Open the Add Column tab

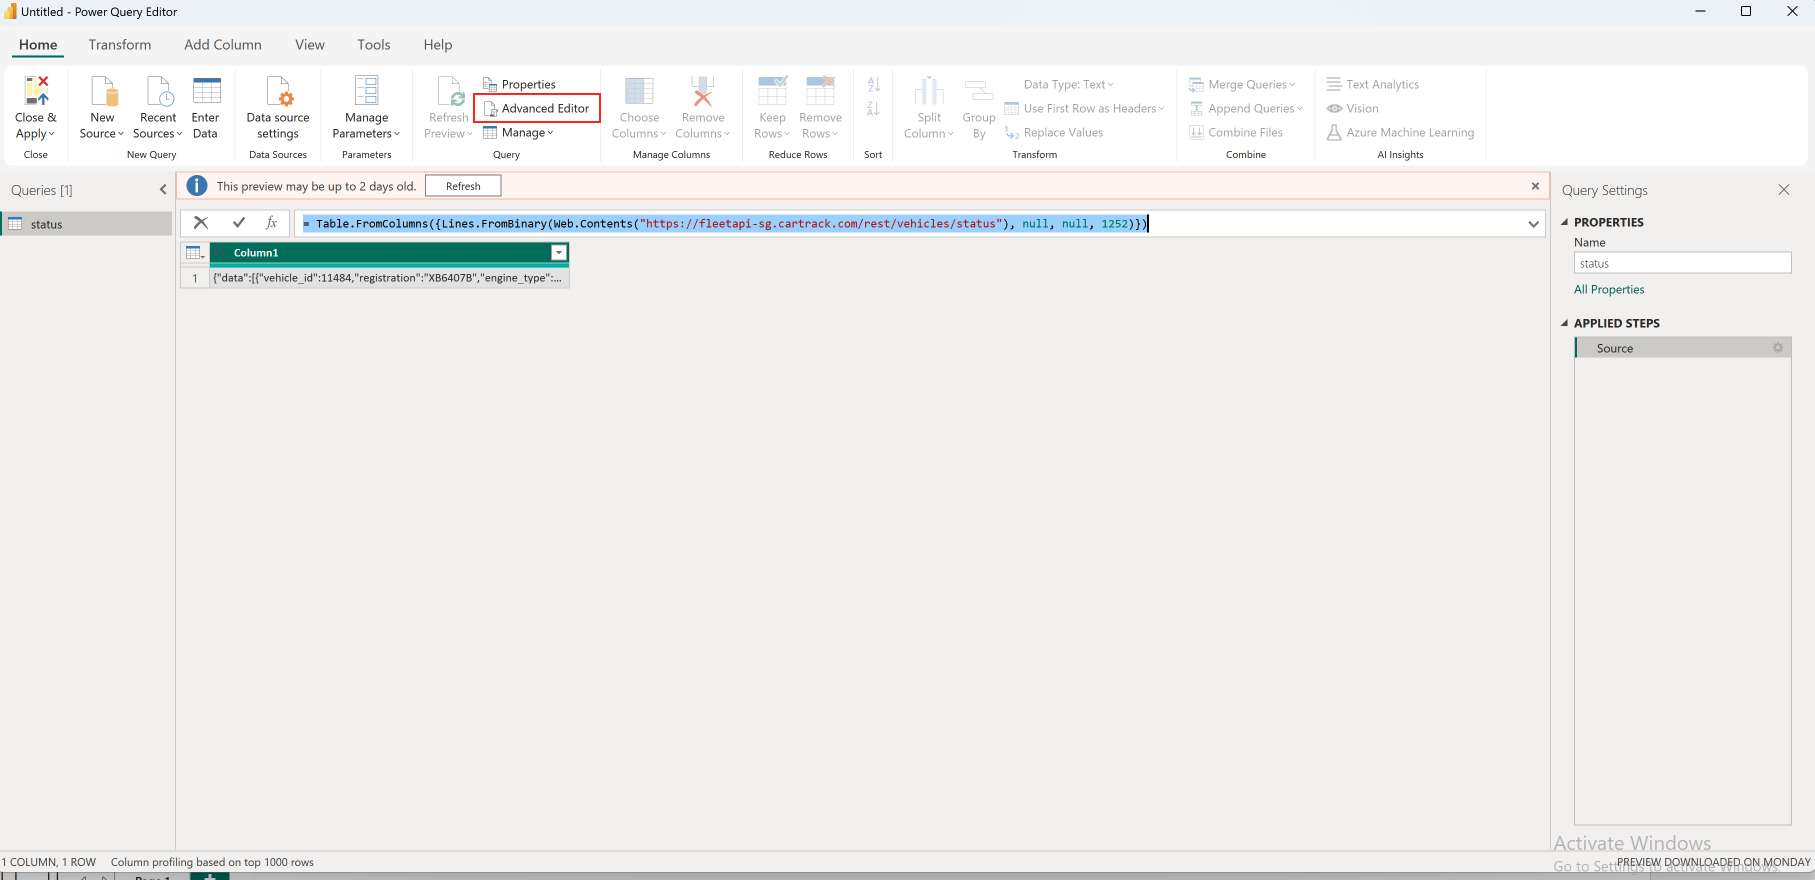(x=223, y=45)
